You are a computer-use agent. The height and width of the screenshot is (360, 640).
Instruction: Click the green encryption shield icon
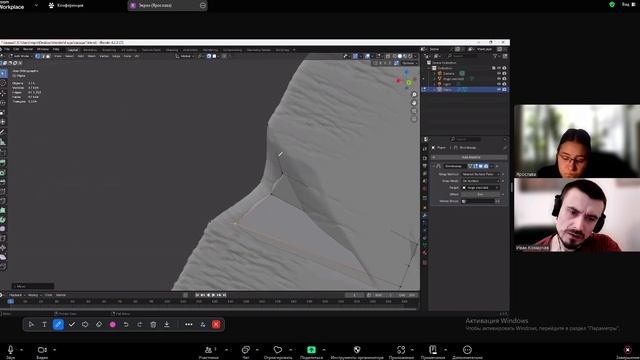point(612,4)
